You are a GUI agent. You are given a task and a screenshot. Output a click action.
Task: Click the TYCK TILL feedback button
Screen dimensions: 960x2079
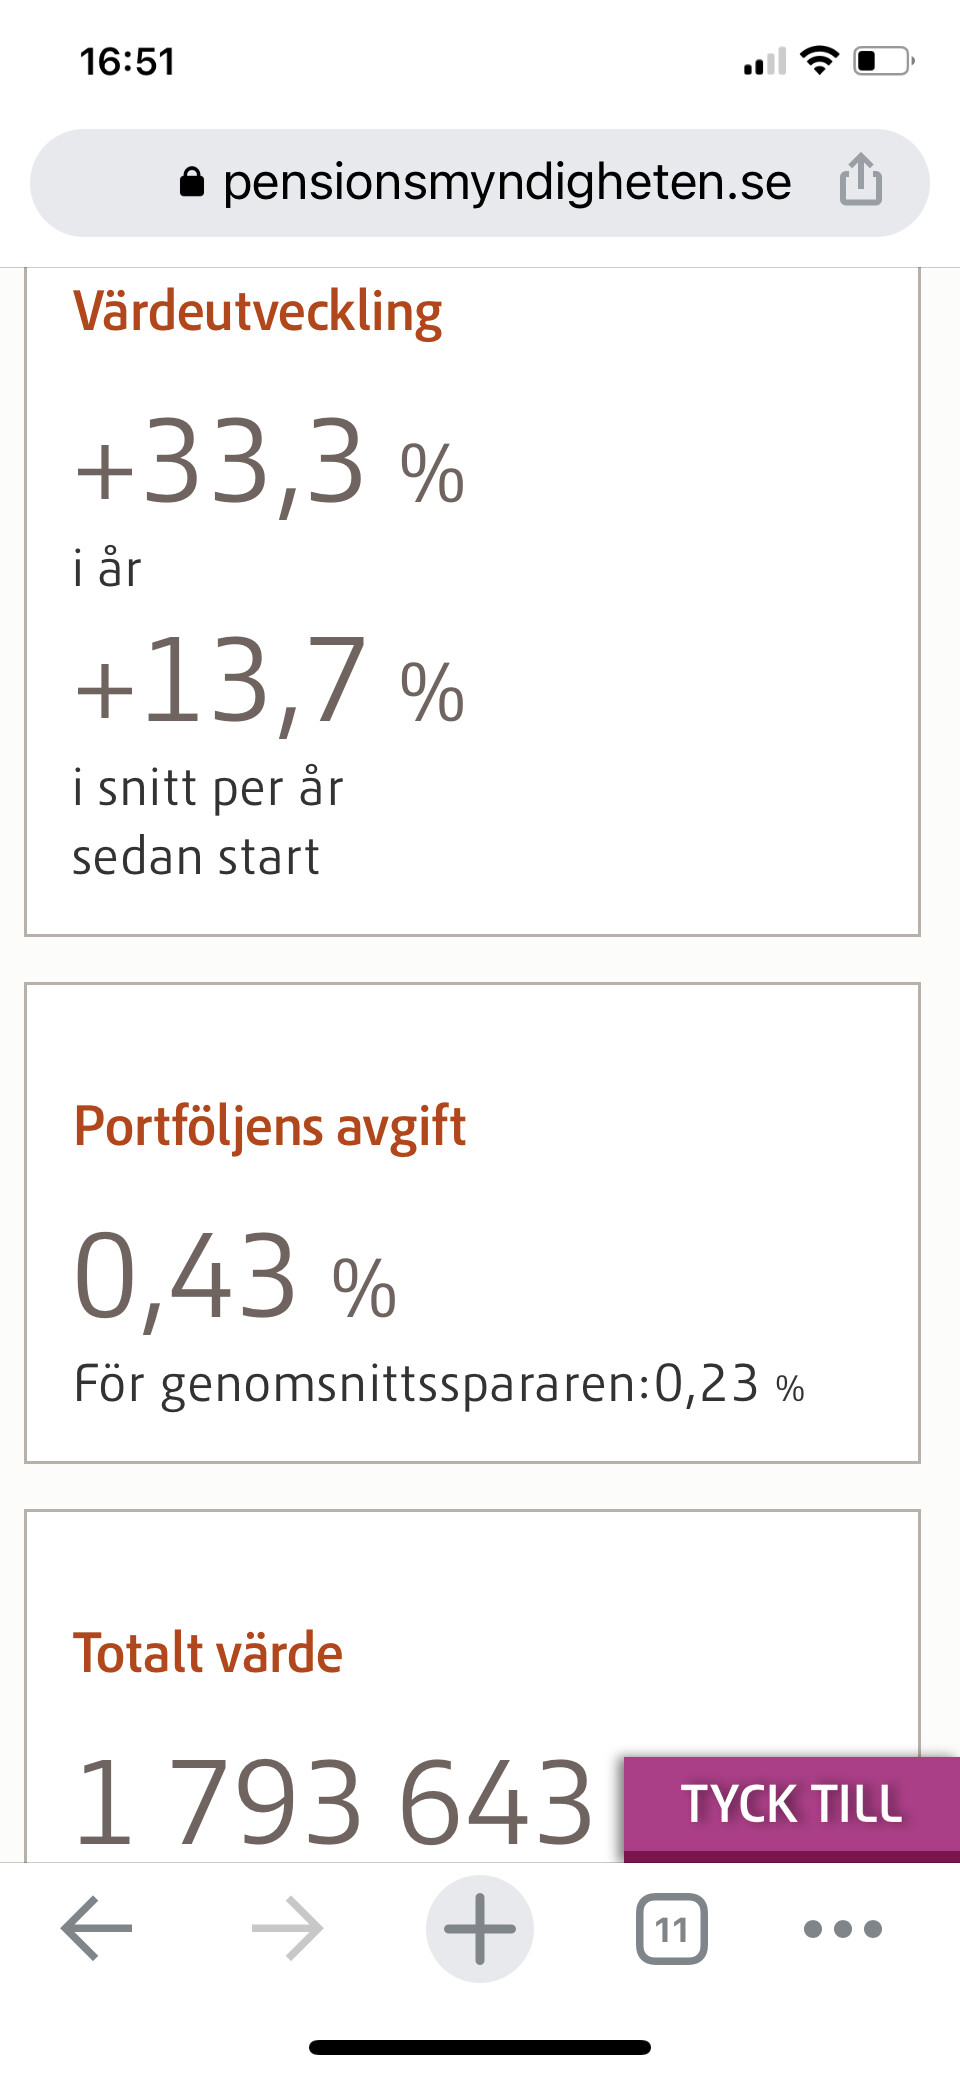point(792,1805)
